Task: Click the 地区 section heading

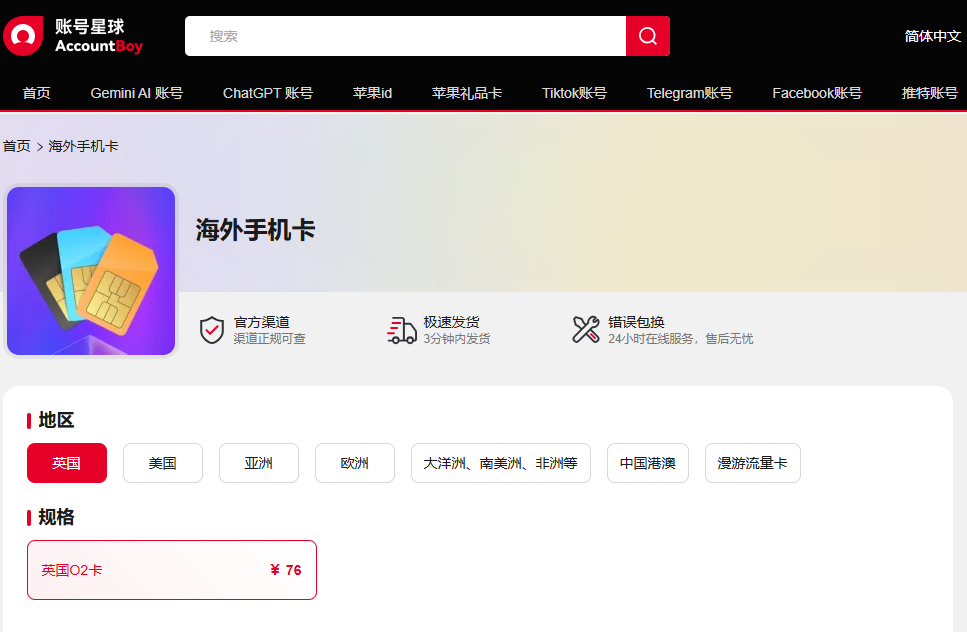Action: (56, 420)
